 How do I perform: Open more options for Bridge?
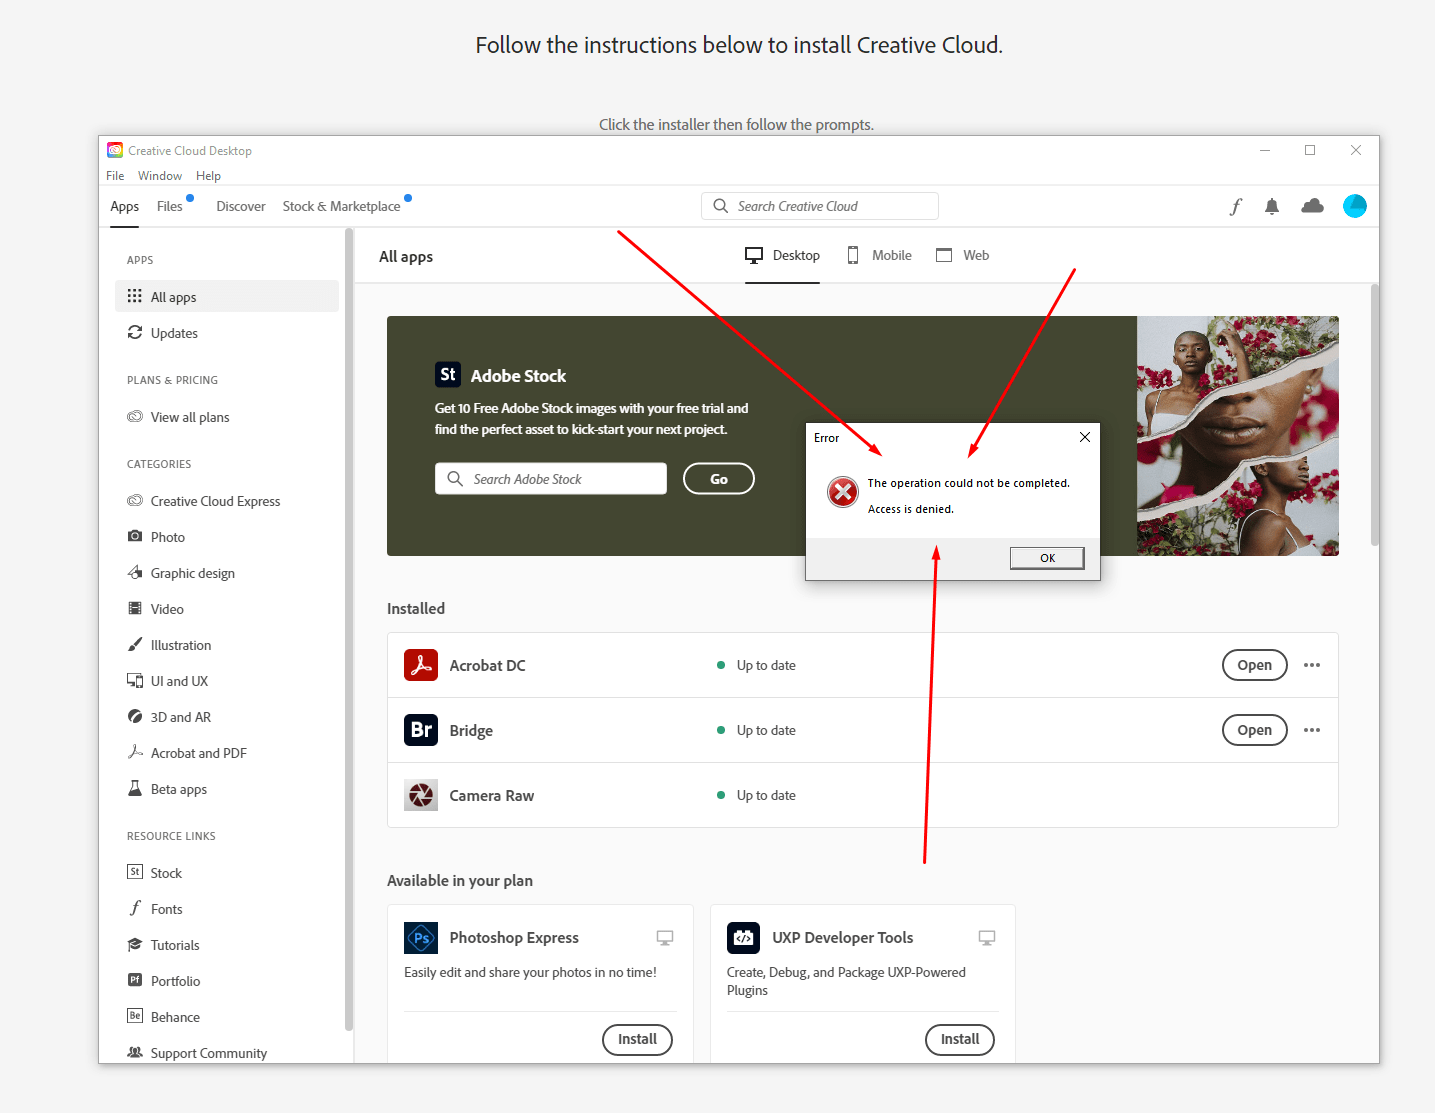pyautogui.click(x=1312, y=730)
